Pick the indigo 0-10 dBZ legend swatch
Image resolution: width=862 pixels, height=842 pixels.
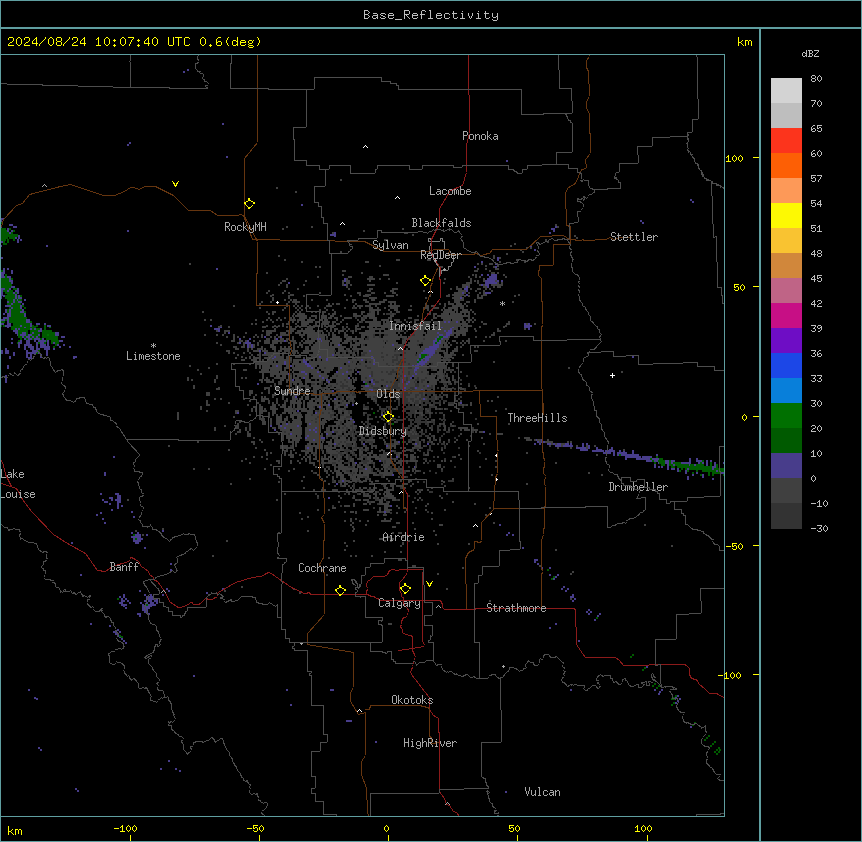click(786, 466)
